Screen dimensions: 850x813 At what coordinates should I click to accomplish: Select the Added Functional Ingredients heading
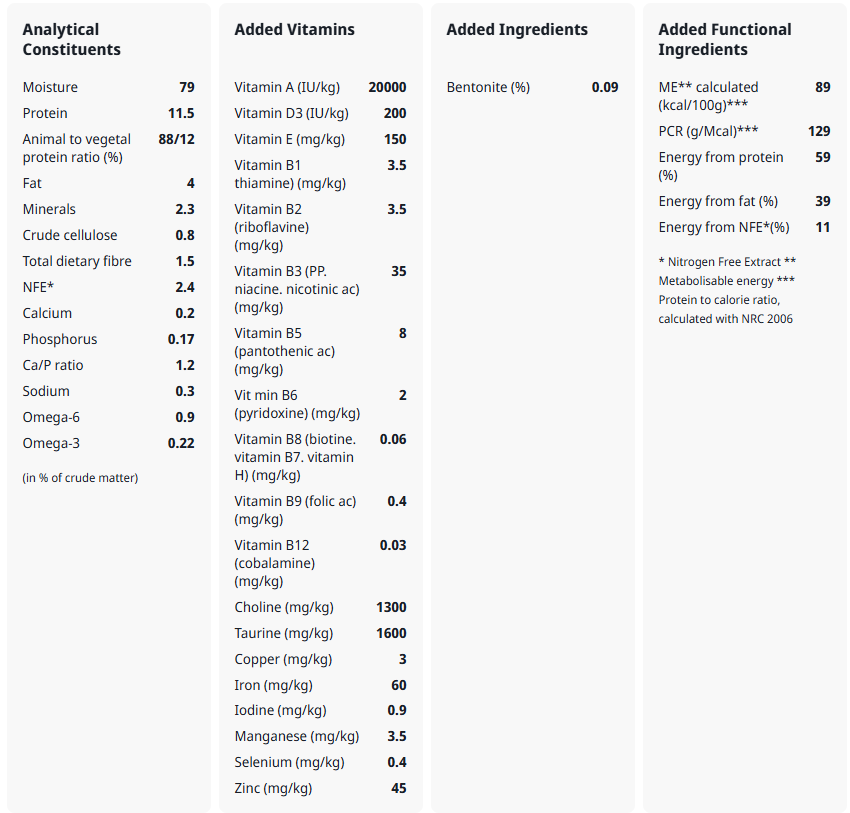pos(724,40)
